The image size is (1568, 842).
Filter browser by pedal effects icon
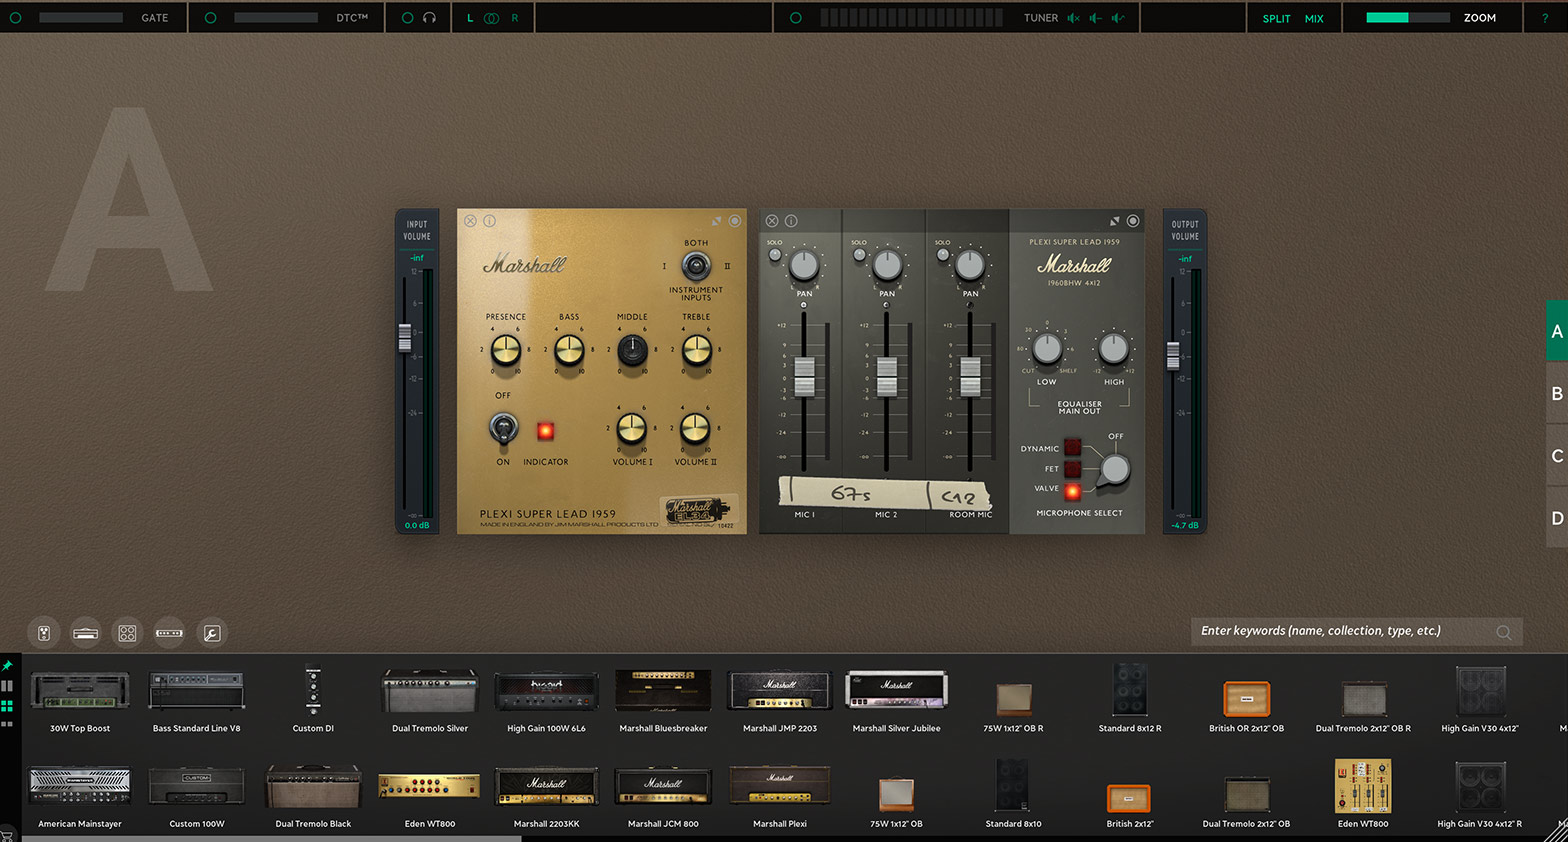point(44,633)
